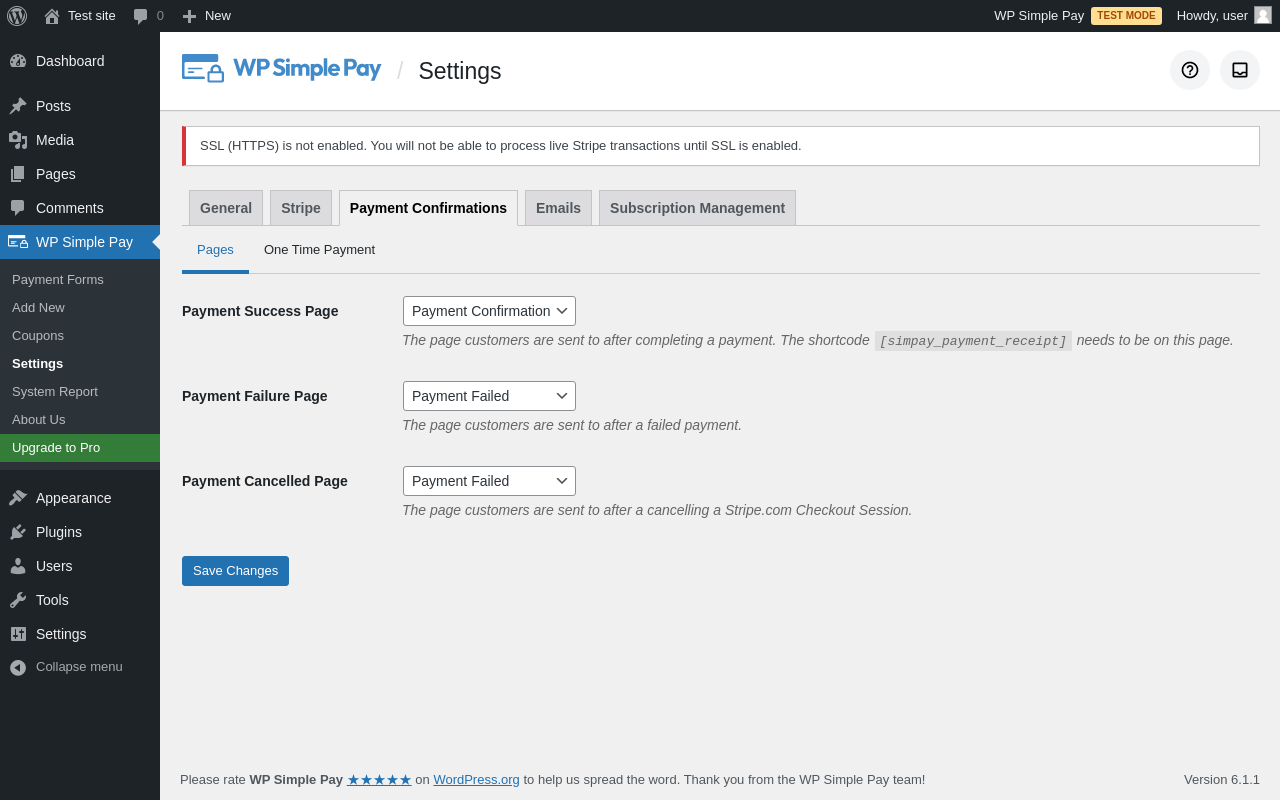Follow the WordPress.org link in footer
The width and height of the screenshot is (1280, 800).
tap(476, 780)
